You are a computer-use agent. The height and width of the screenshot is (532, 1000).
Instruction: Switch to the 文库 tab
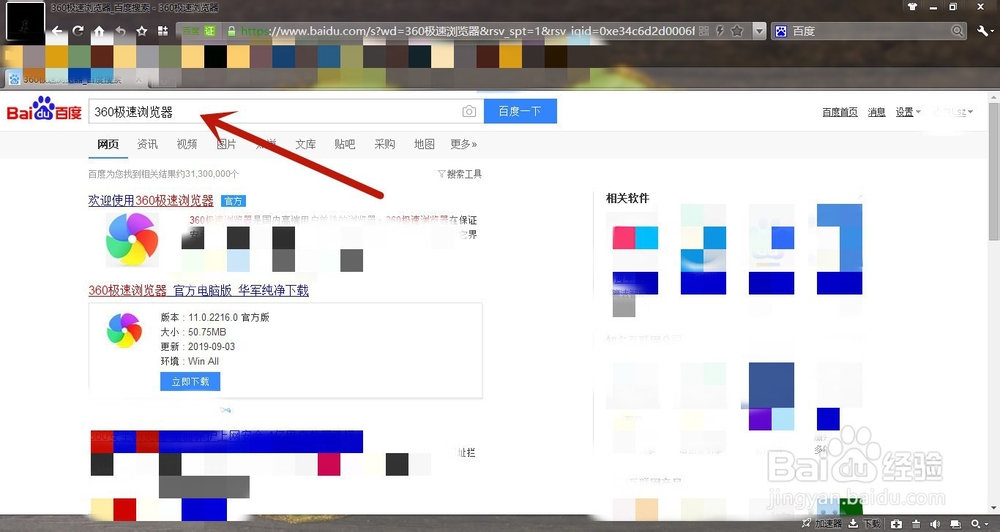point(305,144)
